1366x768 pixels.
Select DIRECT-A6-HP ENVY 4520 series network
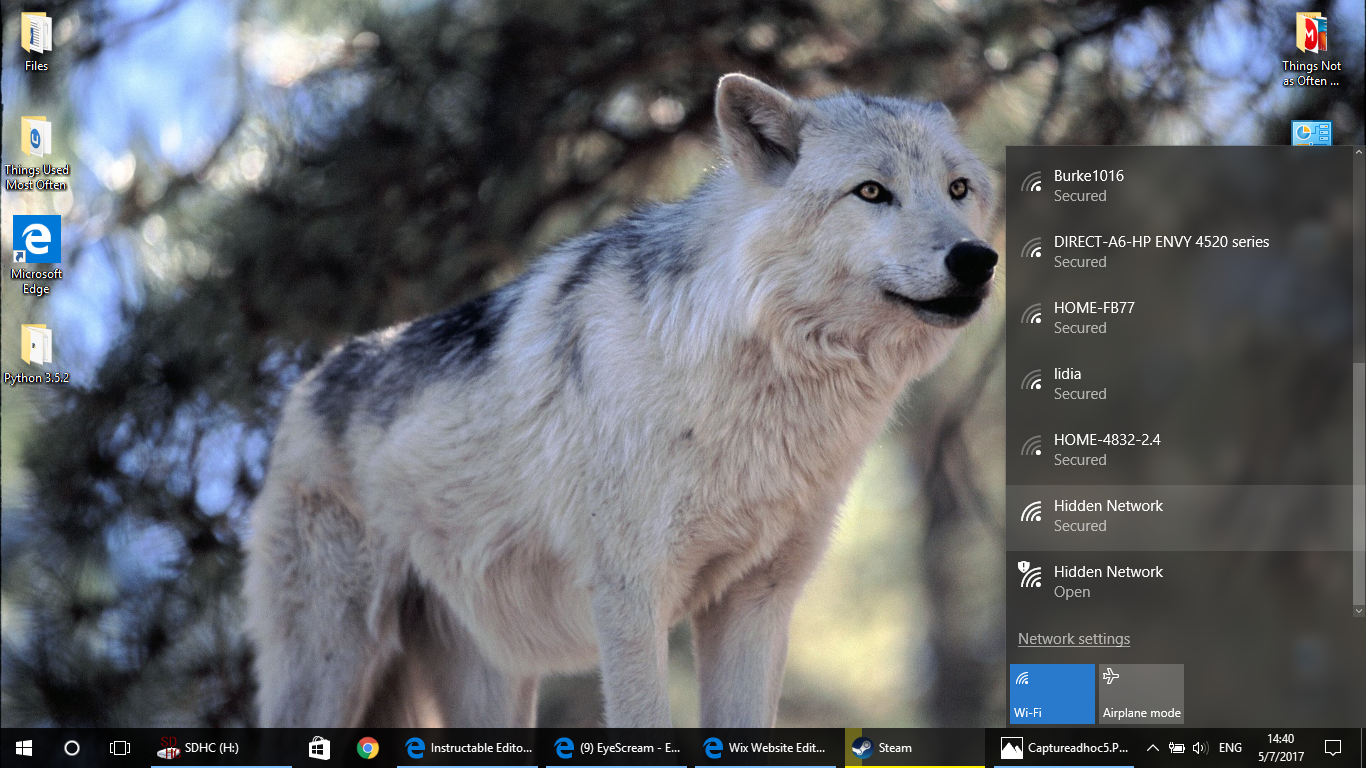[x=1178, y=251]
